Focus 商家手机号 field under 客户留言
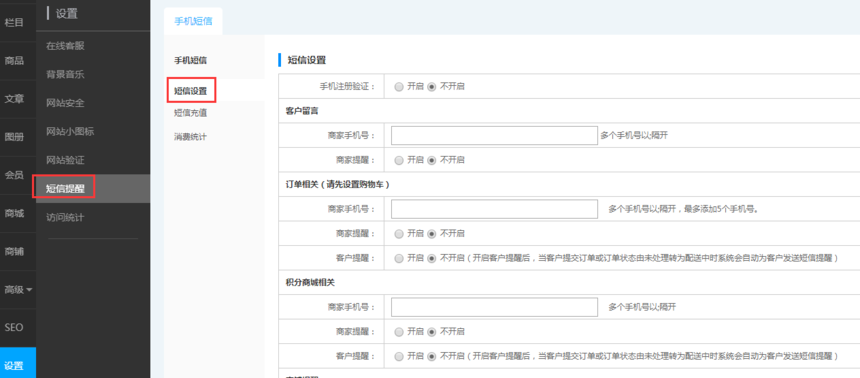Screen dimensions: 860x378 click(x=494, y=136)
